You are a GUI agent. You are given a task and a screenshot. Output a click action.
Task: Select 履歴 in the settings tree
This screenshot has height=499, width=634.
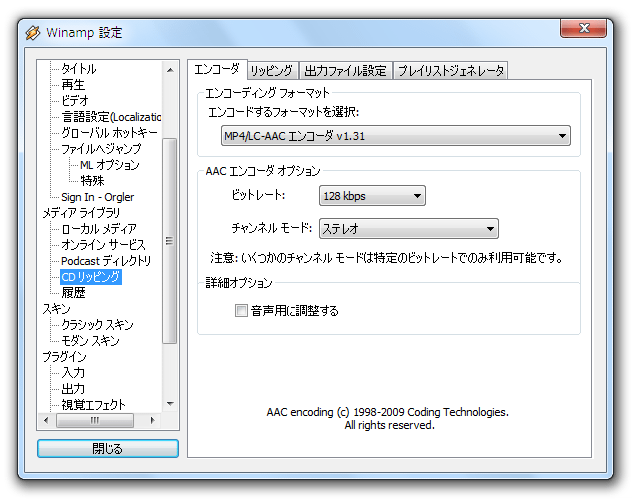pyautogui.click(x=73, y=293)
